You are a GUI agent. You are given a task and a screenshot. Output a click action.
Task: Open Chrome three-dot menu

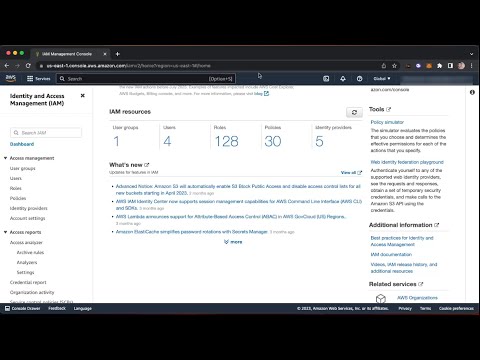point(472,66)
